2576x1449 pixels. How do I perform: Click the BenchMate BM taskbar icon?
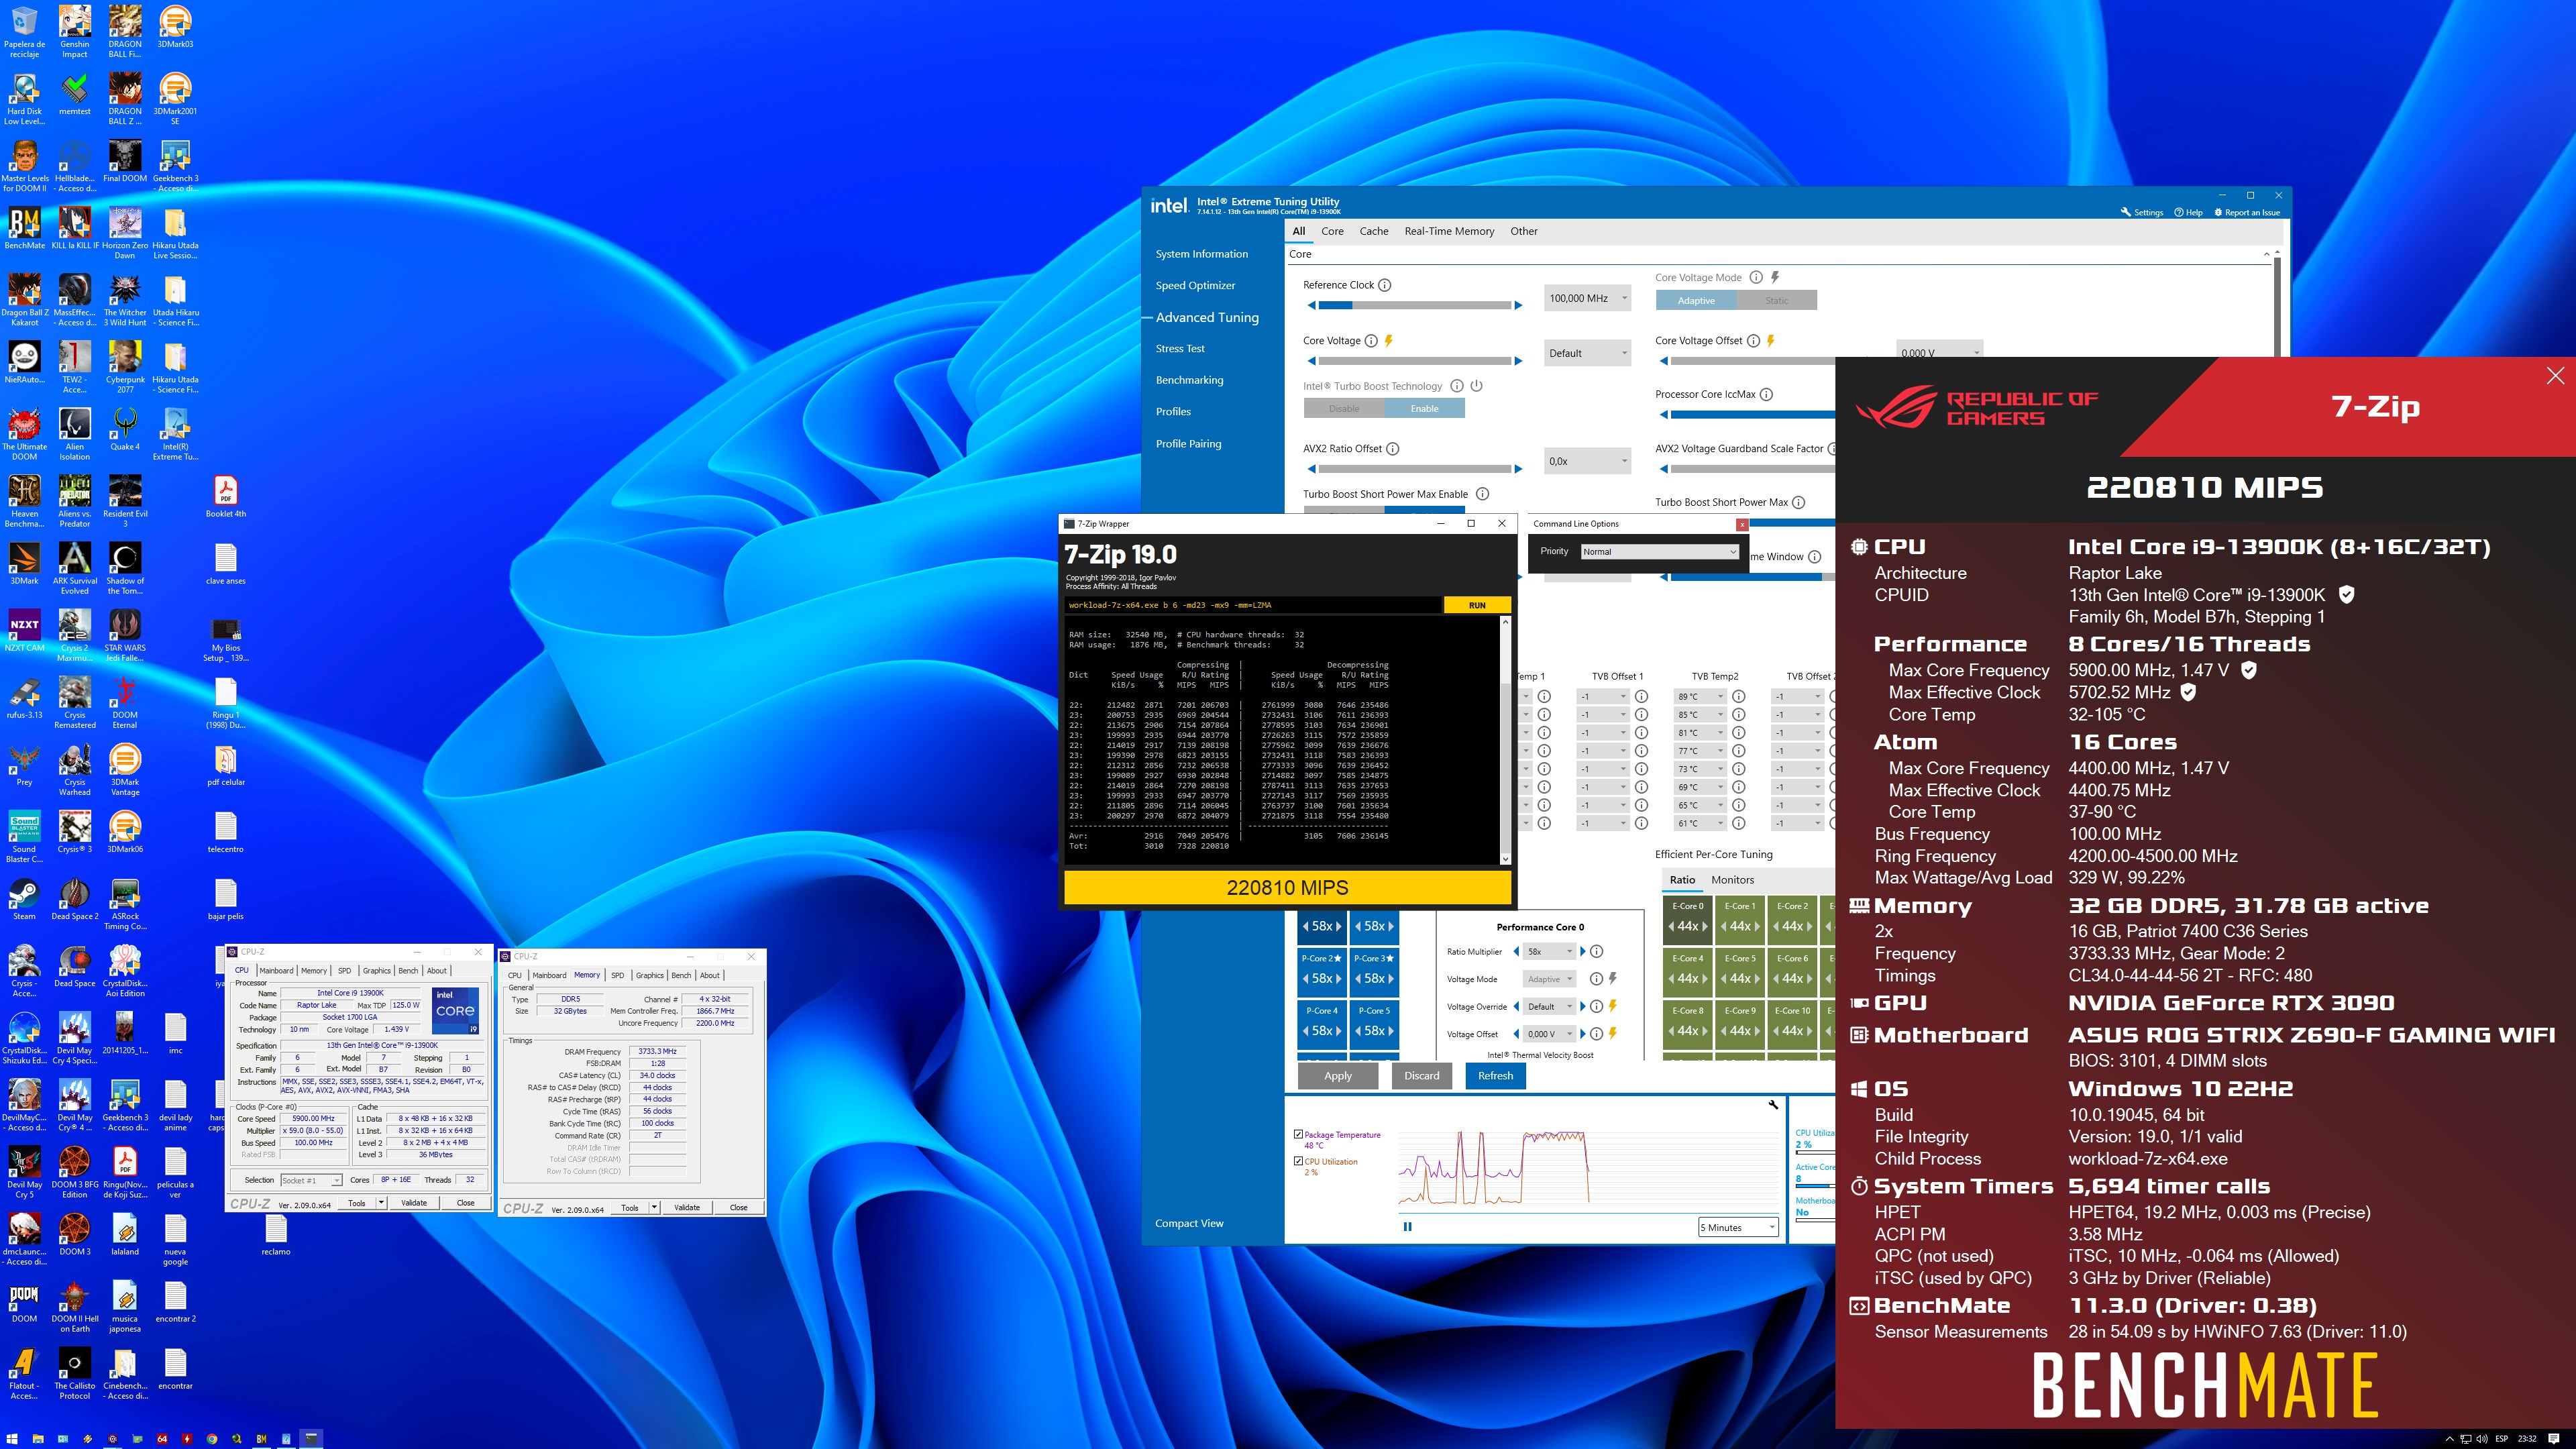261,1439
